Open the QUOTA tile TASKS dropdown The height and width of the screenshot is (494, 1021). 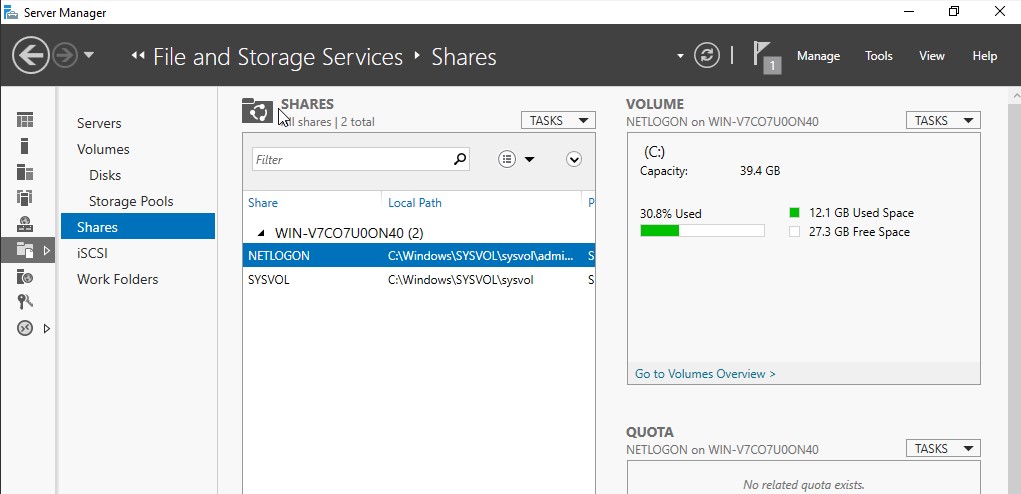(x=943, y=448)
